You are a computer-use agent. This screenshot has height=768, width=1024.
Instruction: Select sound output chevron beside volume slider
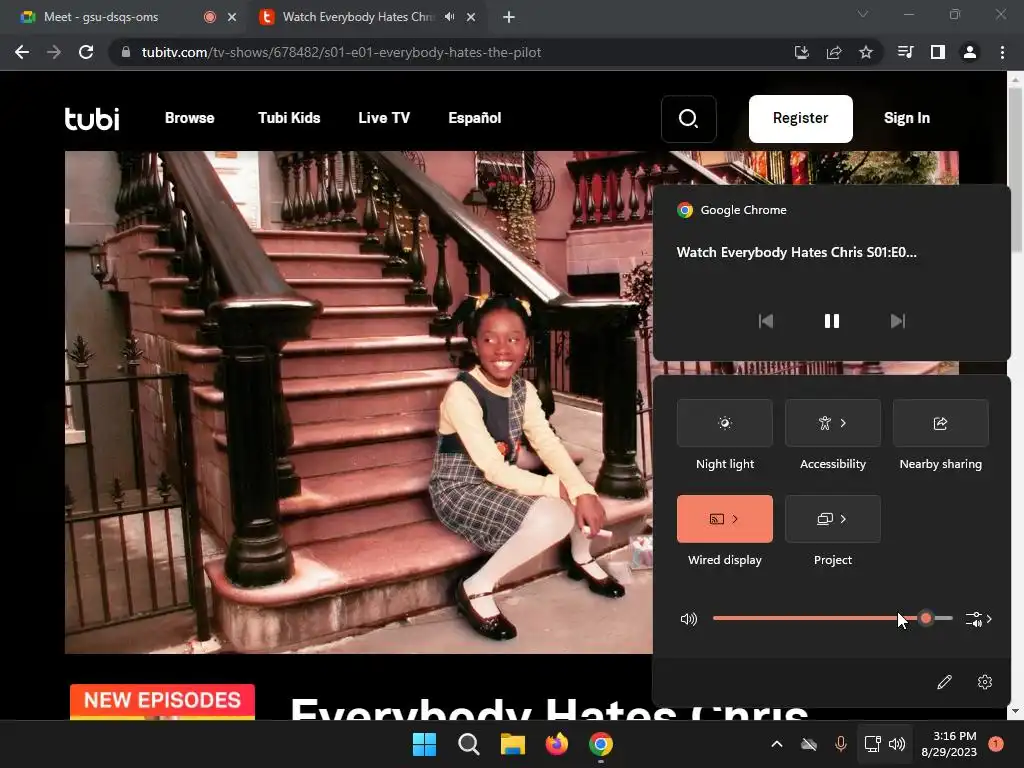pyautogui.click(x=978, y=618)
